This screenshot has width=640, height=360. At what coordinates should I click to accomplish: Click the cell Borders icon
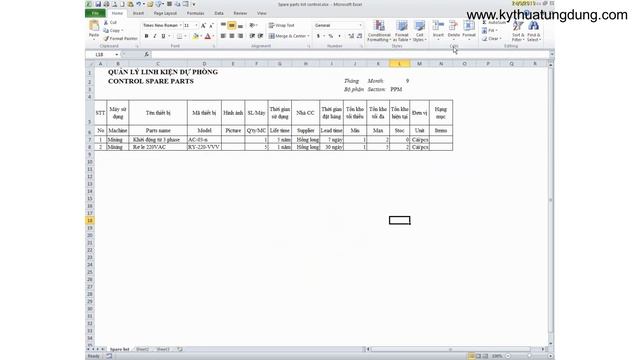[179, 36]
